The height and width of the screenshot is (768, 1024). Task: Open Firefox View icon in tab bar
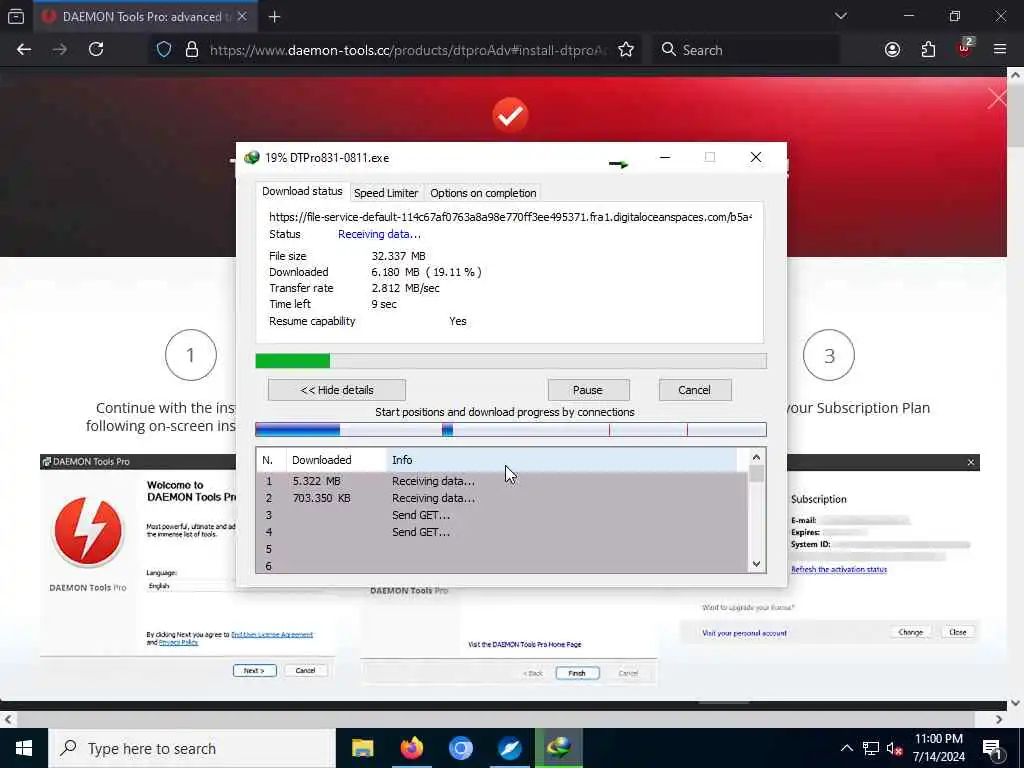click(16, 16)
